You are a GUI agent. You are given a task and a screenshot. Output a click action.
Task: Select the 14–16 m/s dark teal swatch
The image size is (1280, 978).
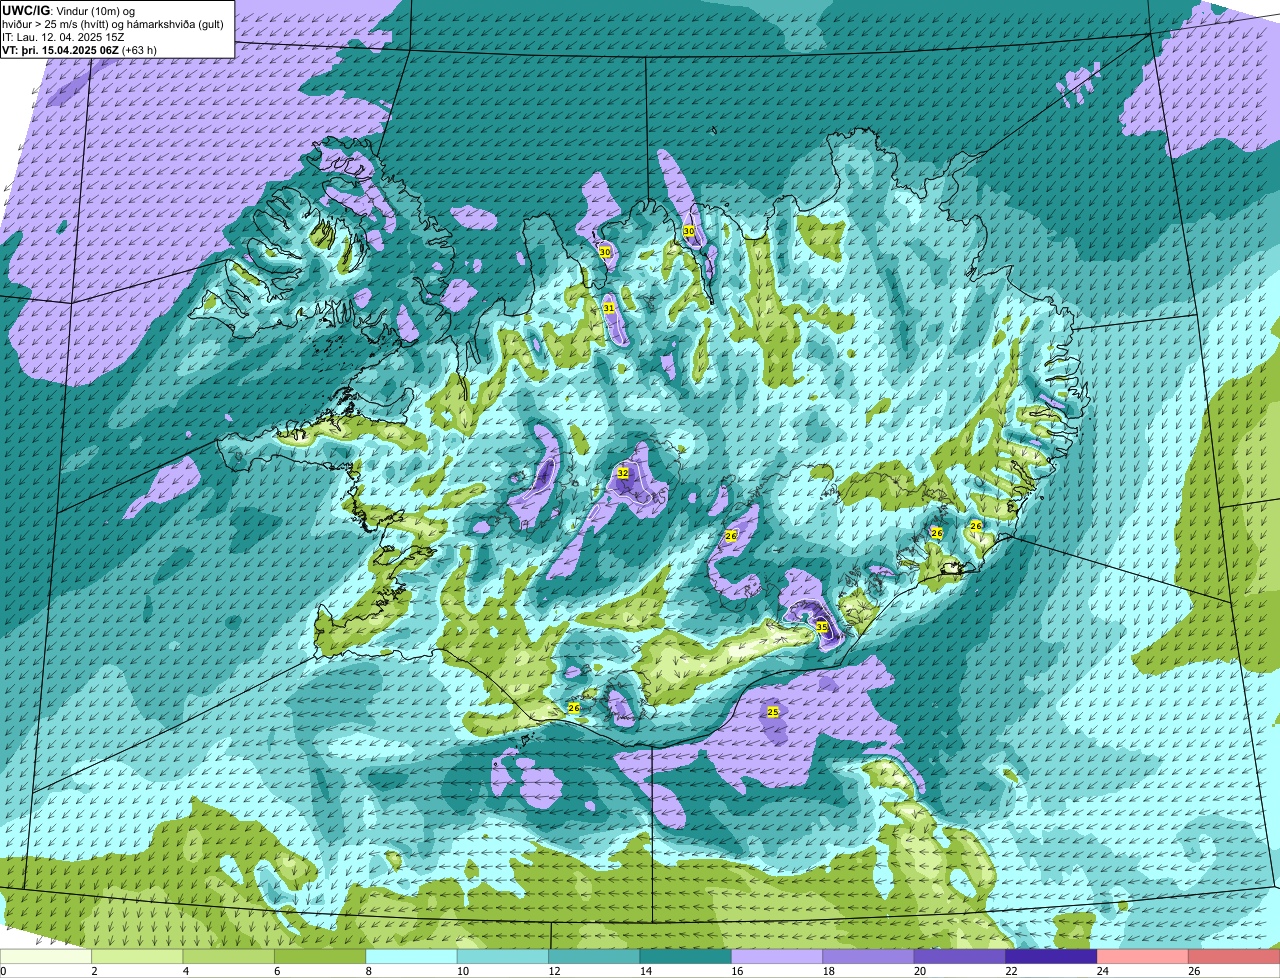[x=686, y=956]
